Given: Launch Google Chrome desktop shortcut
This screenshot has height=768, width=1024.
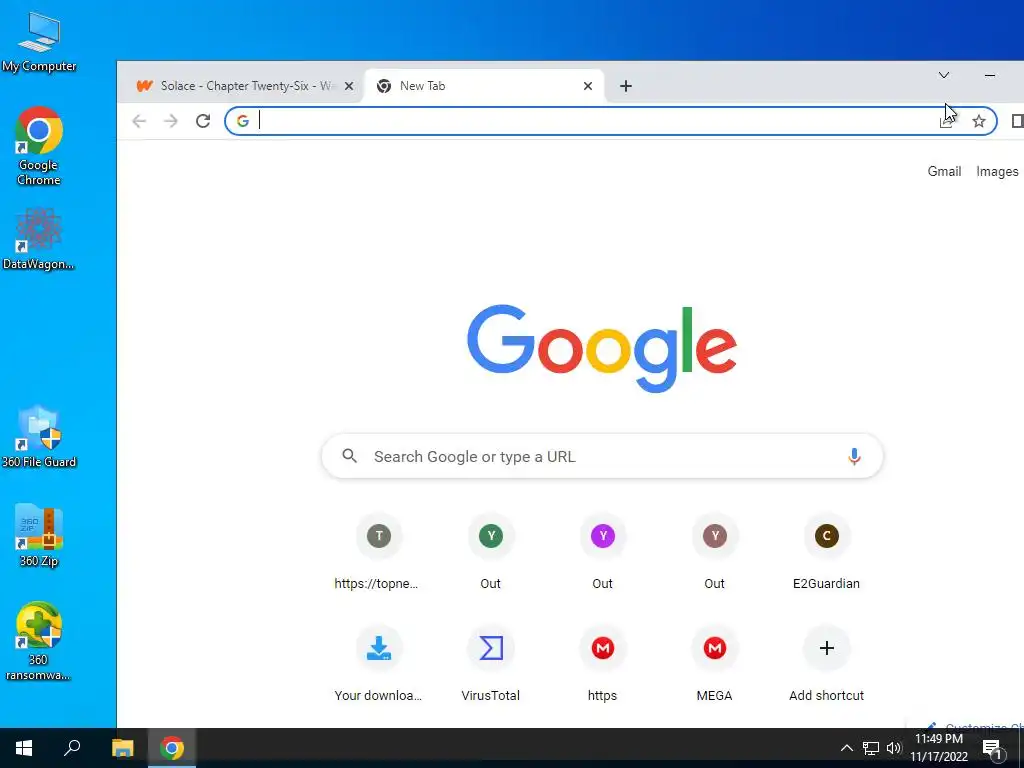Looking at the screenshot, I should click(x=39, y=145).
